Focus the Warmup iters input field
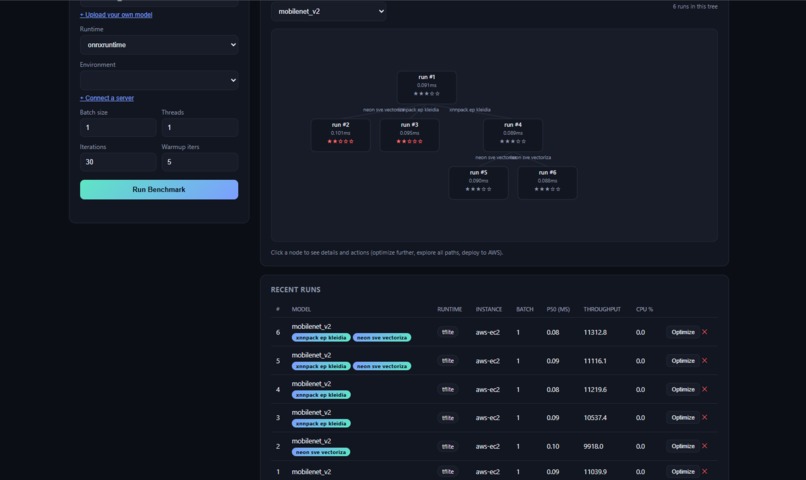The height and width of the screenshot is (480, 806). tap(200, 162)
